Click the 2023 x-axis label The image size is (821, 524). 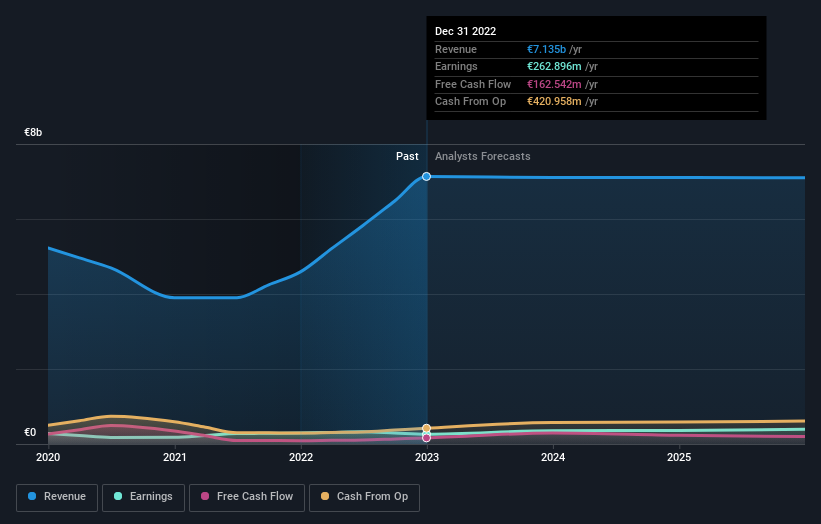tap(427, 457)
